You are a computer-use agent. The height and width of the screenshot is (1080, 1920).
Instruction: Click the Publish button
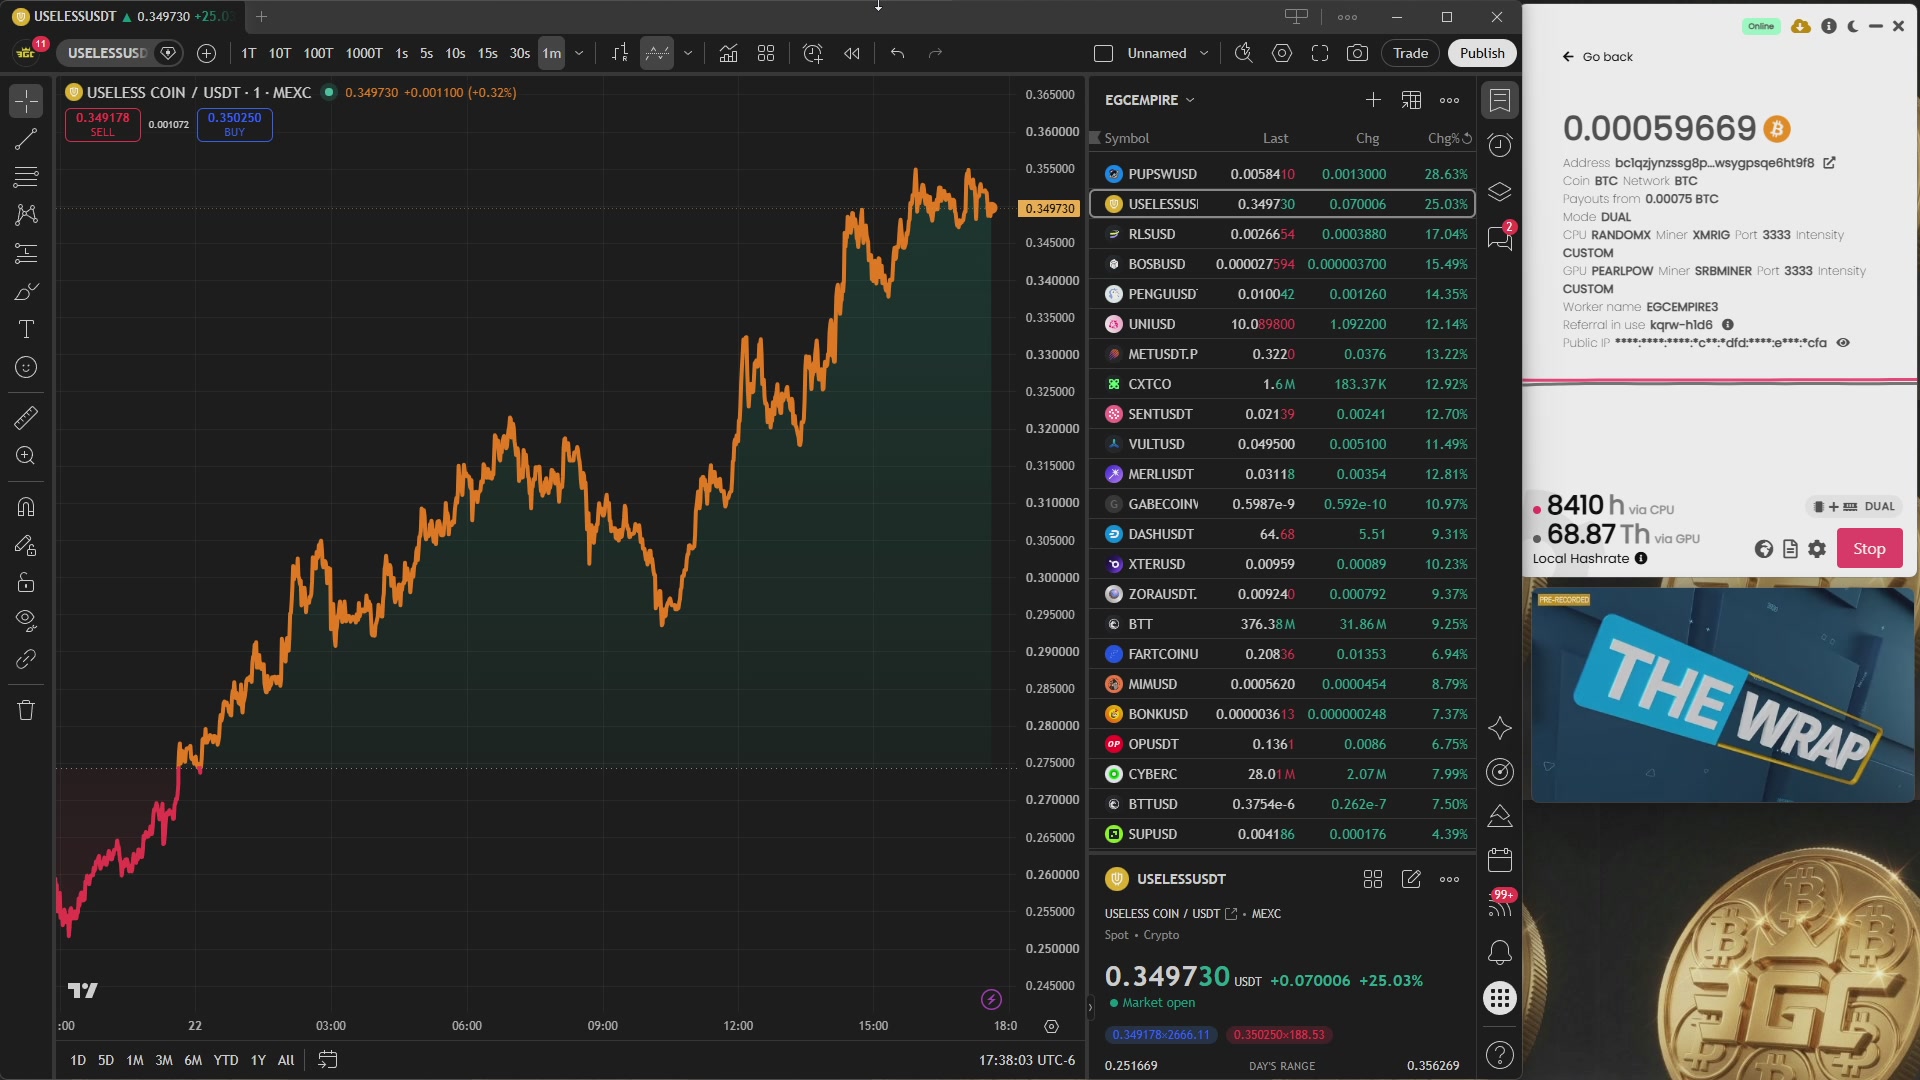coord(1482,53)
